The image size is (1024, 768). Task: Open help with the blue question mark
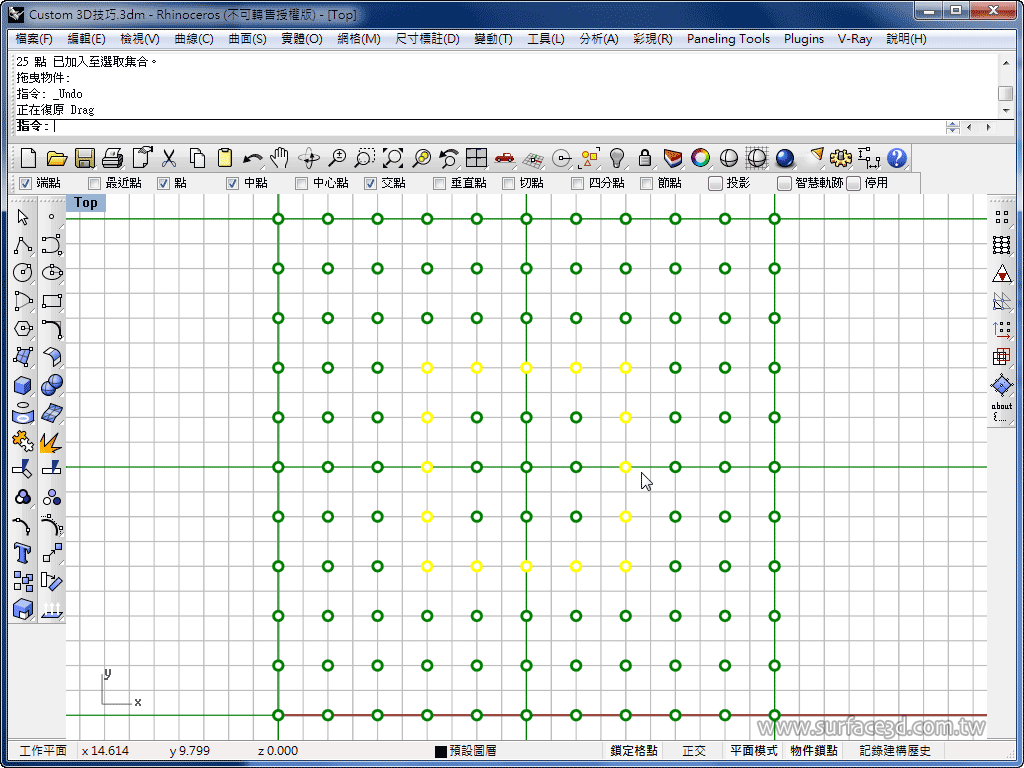click(x=897, y=158)
